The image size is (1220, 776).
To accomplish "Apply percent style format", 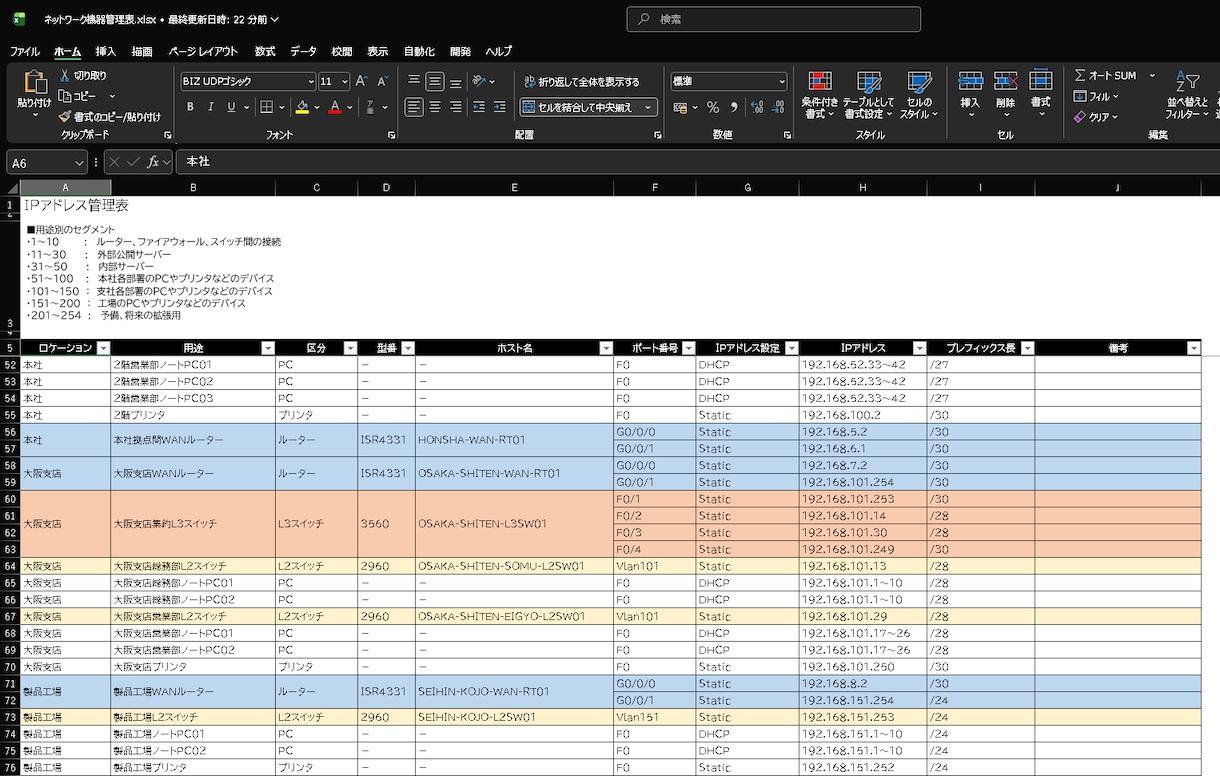I will [713, 107].
